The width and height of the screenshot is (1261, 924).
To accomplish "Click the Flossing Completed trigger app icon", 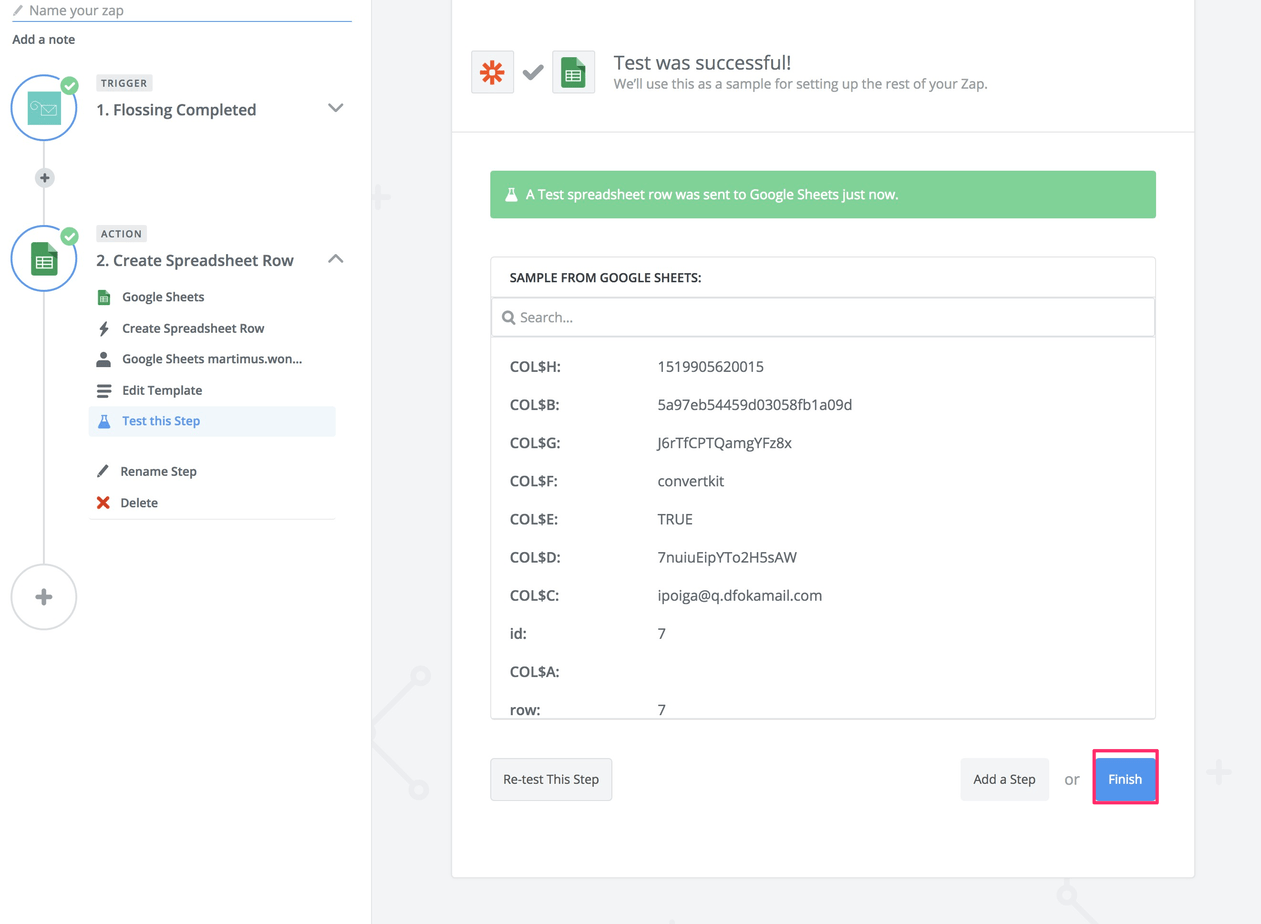I will pos(44,108).
